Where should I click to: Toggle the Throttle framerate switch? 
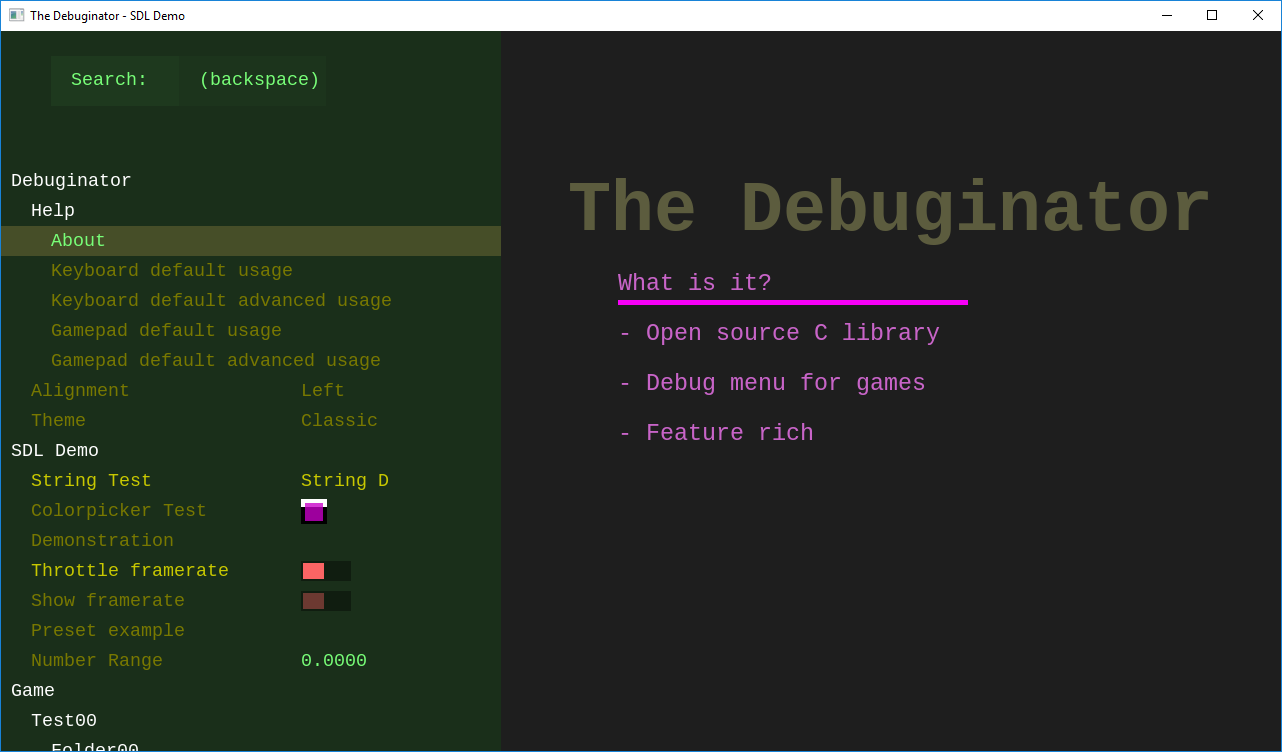click(326, 571)
